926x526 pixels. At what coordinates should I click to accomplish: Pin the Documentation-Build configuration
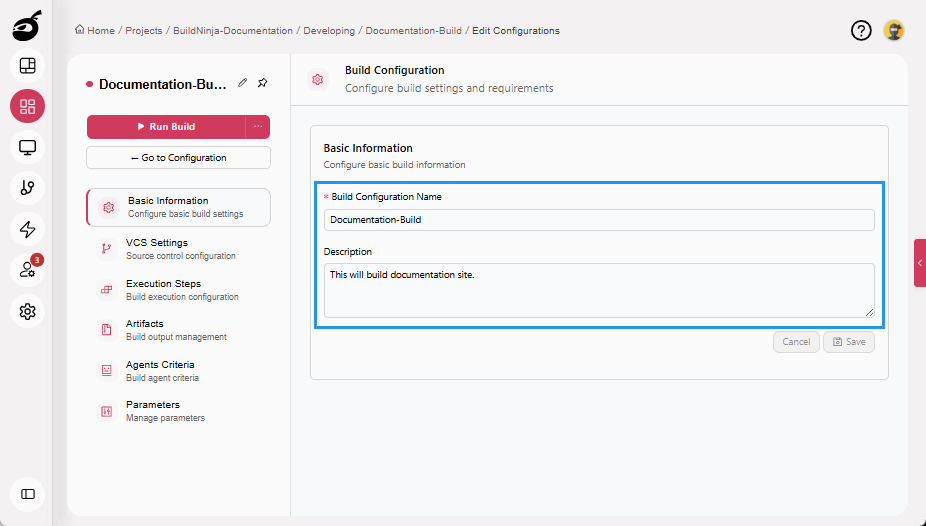(x=263, y=83)
